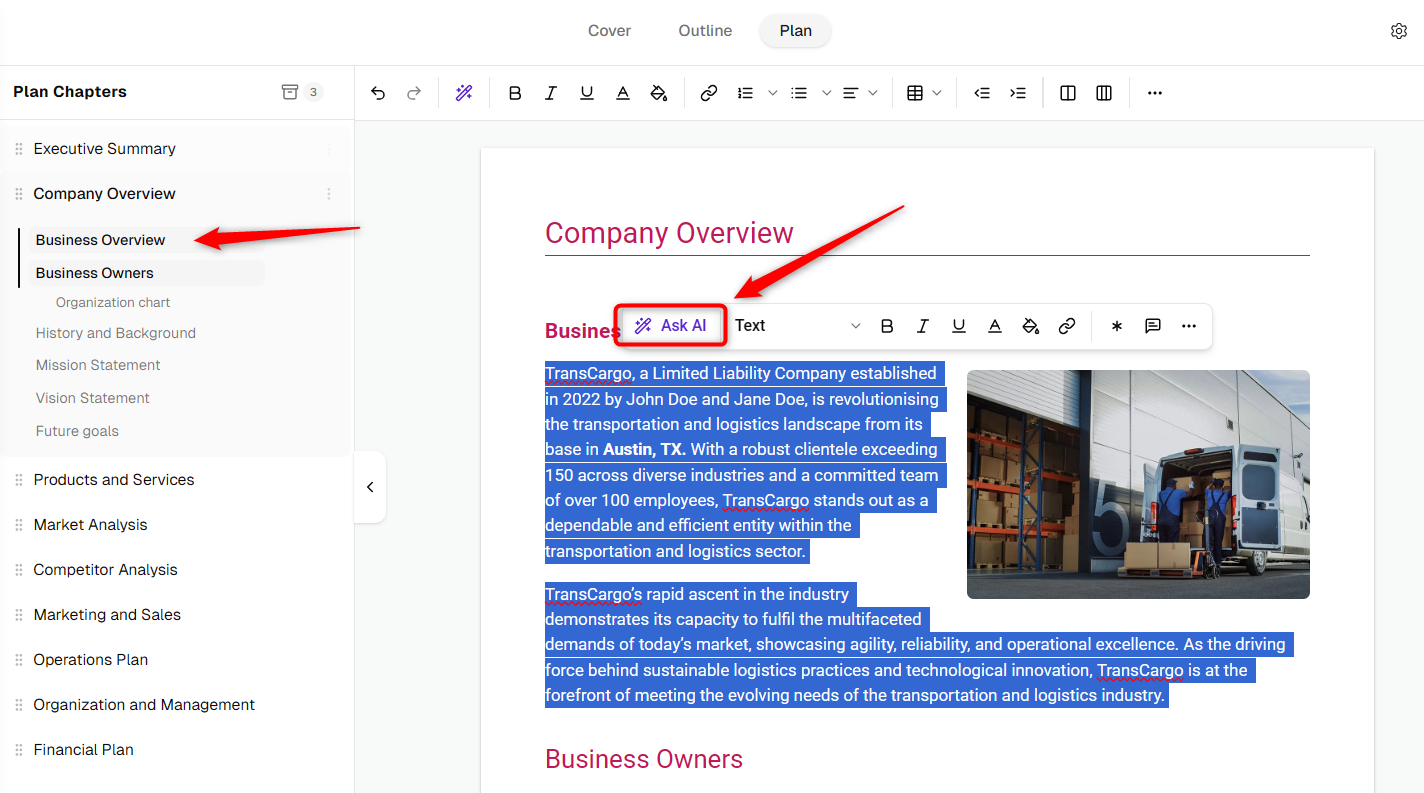The height and width of the screenshot is (793, 1424).
Task: Open the Future goals section
Action: coord(77,431)
